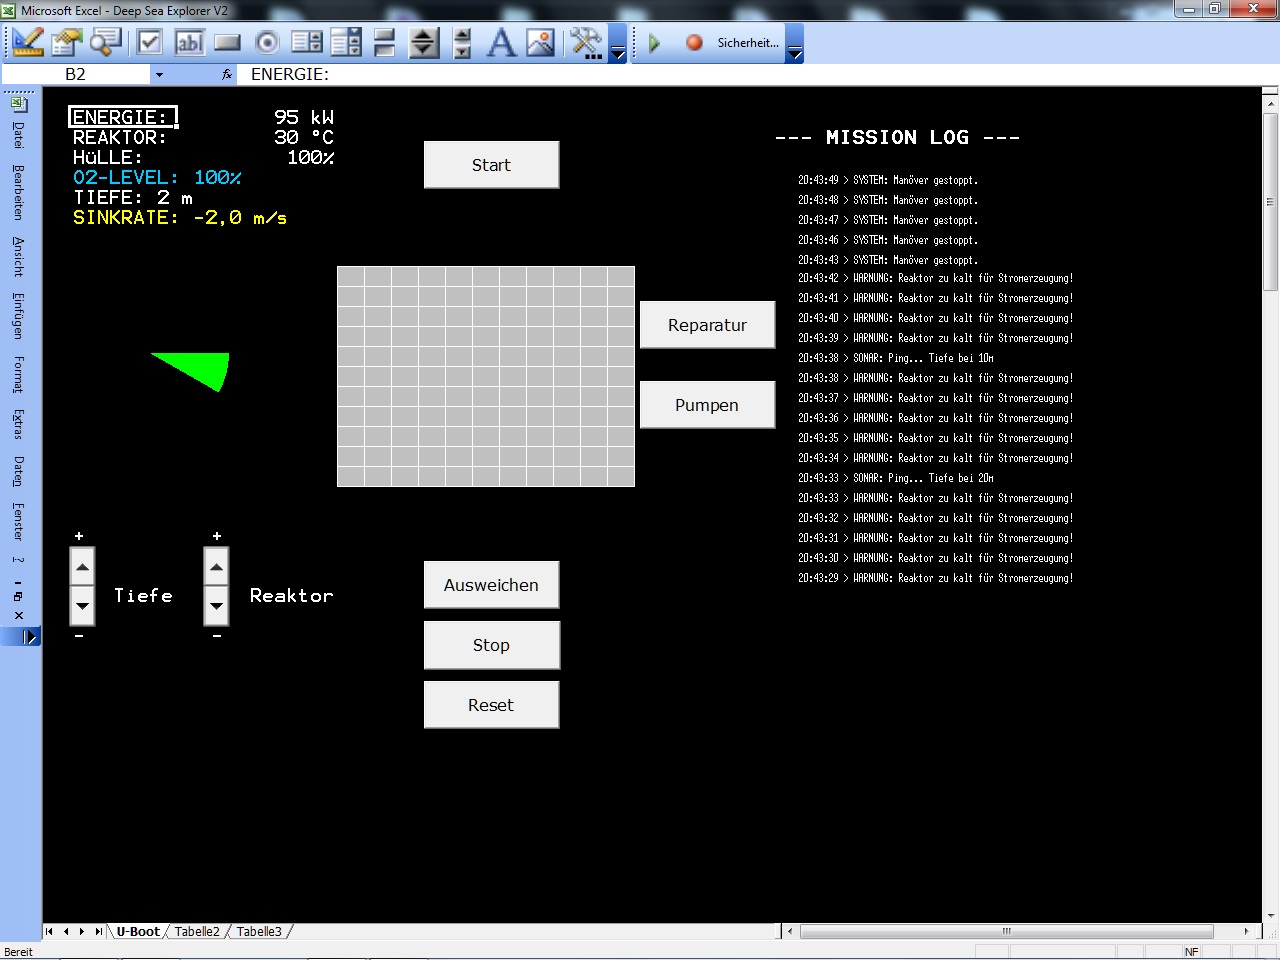Click the Ausweichen button

pyautogui.click(x=491, y=585)
